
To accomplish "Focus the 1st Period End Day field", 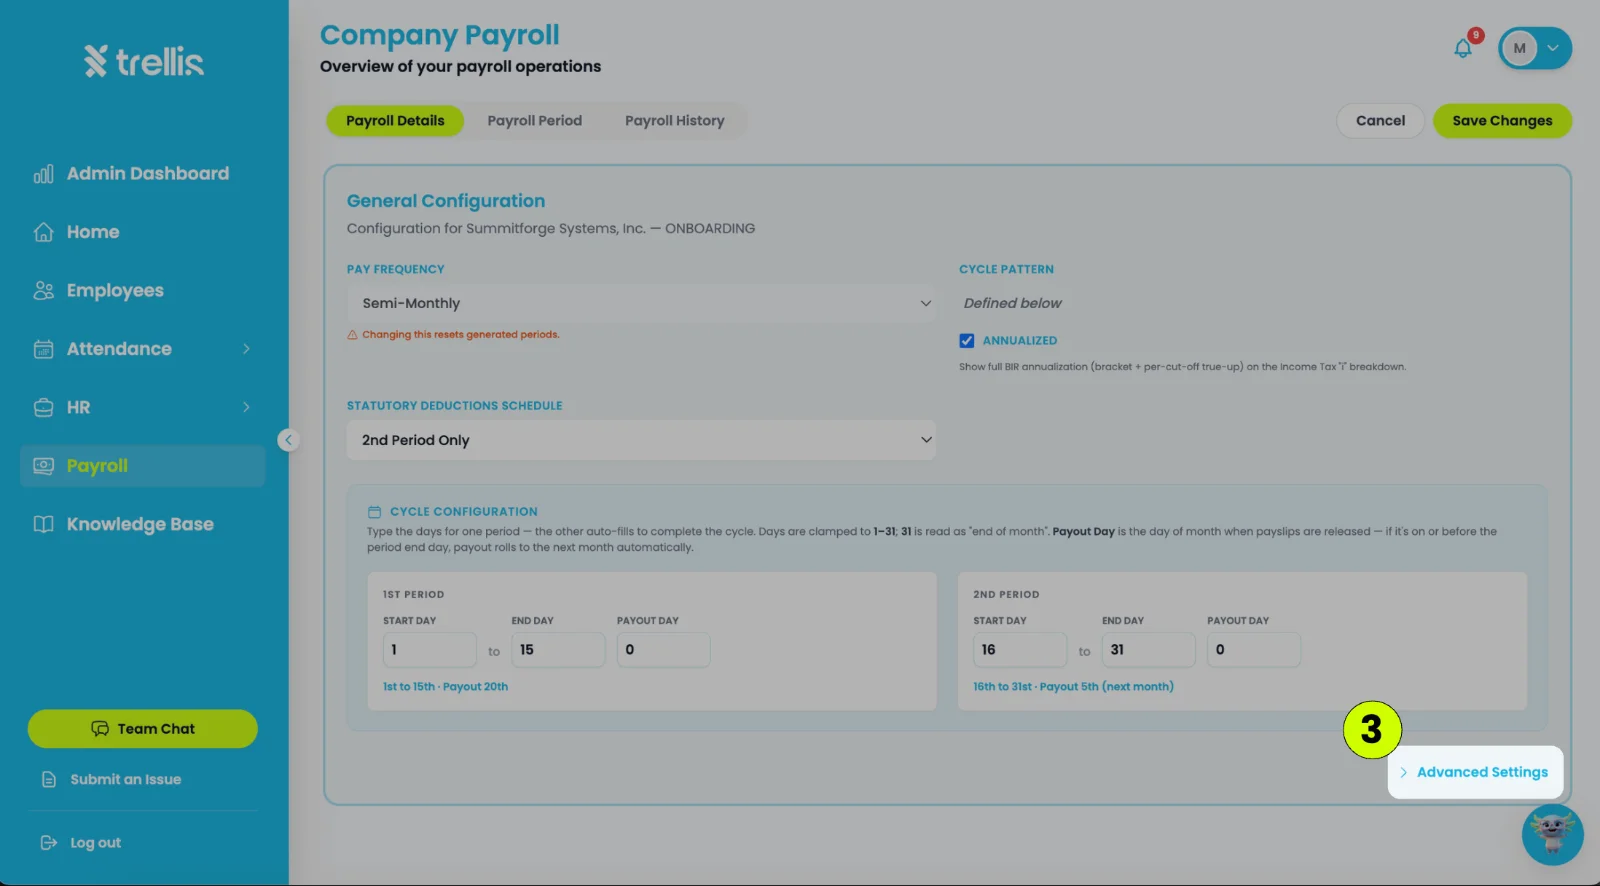I will [558, 650].
